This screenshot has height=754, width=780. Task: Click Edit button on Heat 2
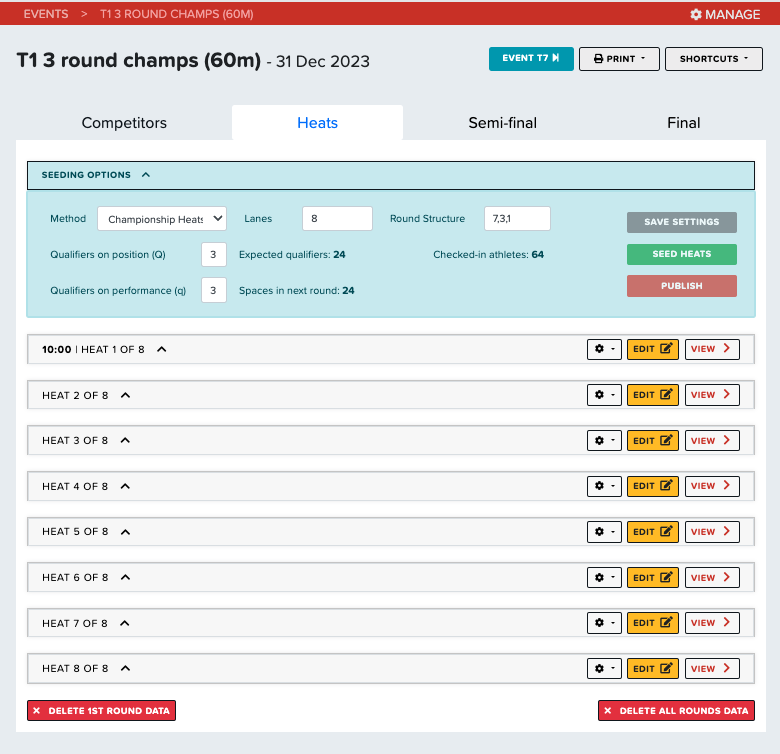point(652,395)
